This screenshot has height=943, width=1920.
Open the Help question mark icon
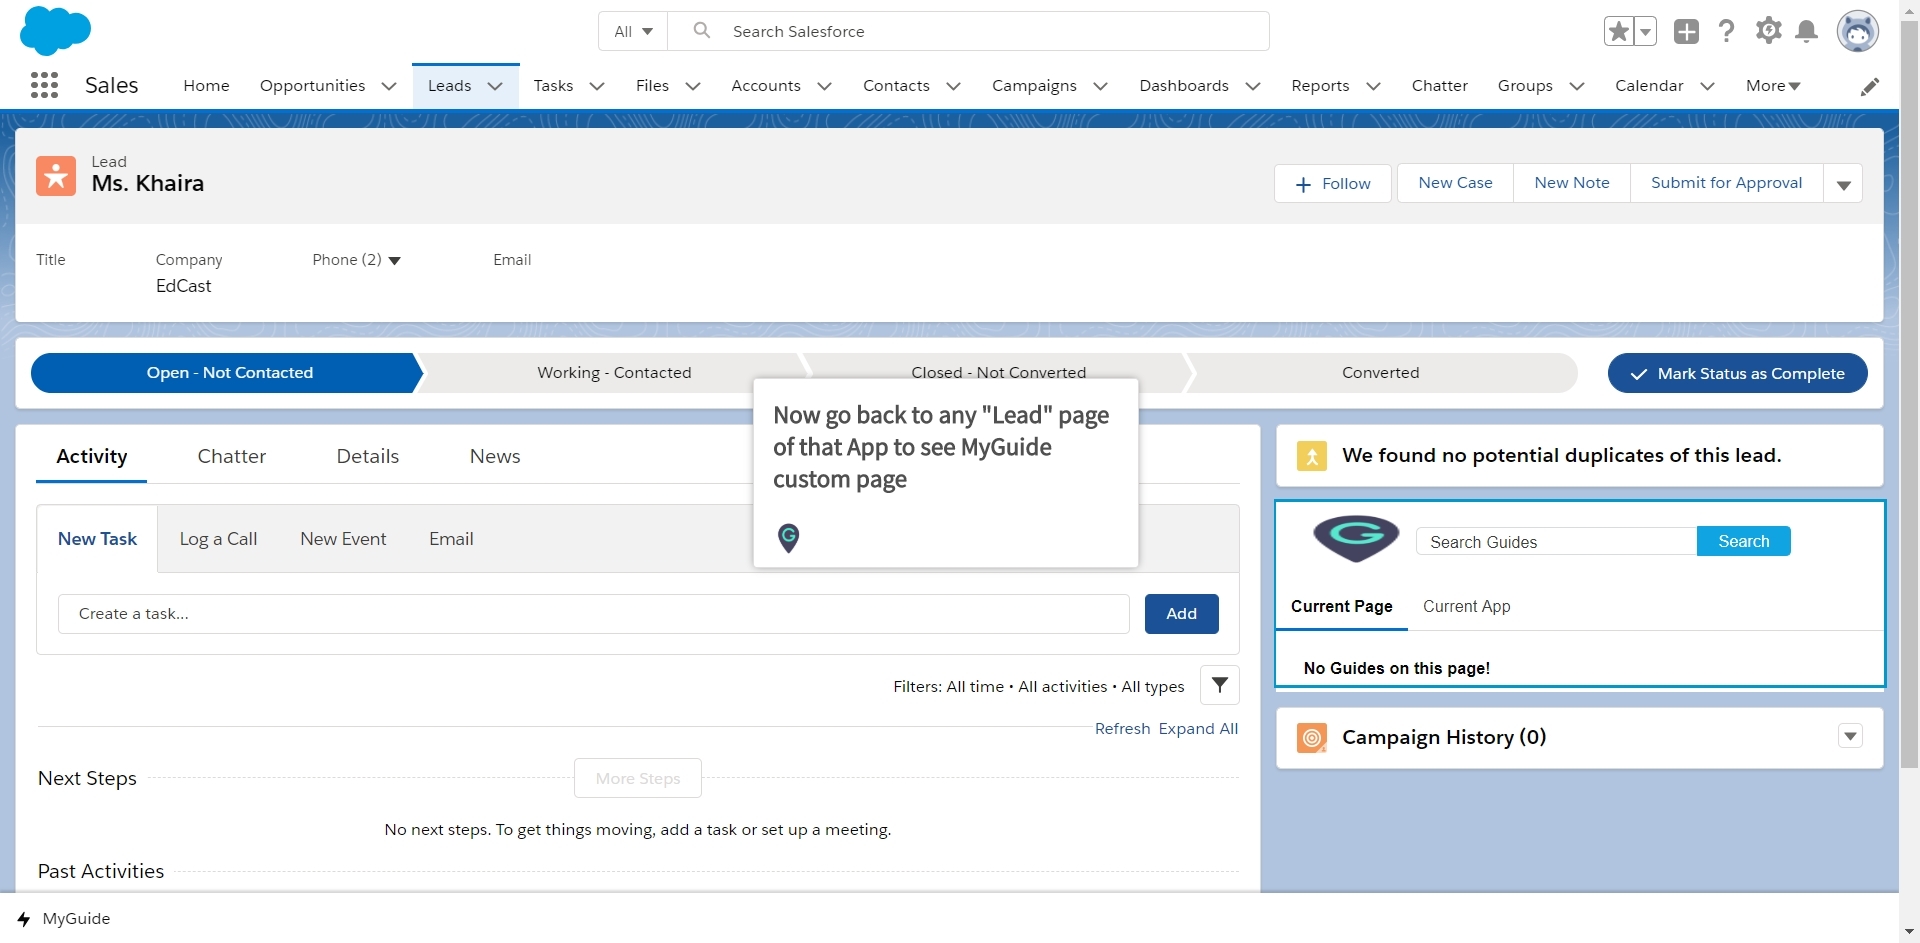[x=1726, y=31]
